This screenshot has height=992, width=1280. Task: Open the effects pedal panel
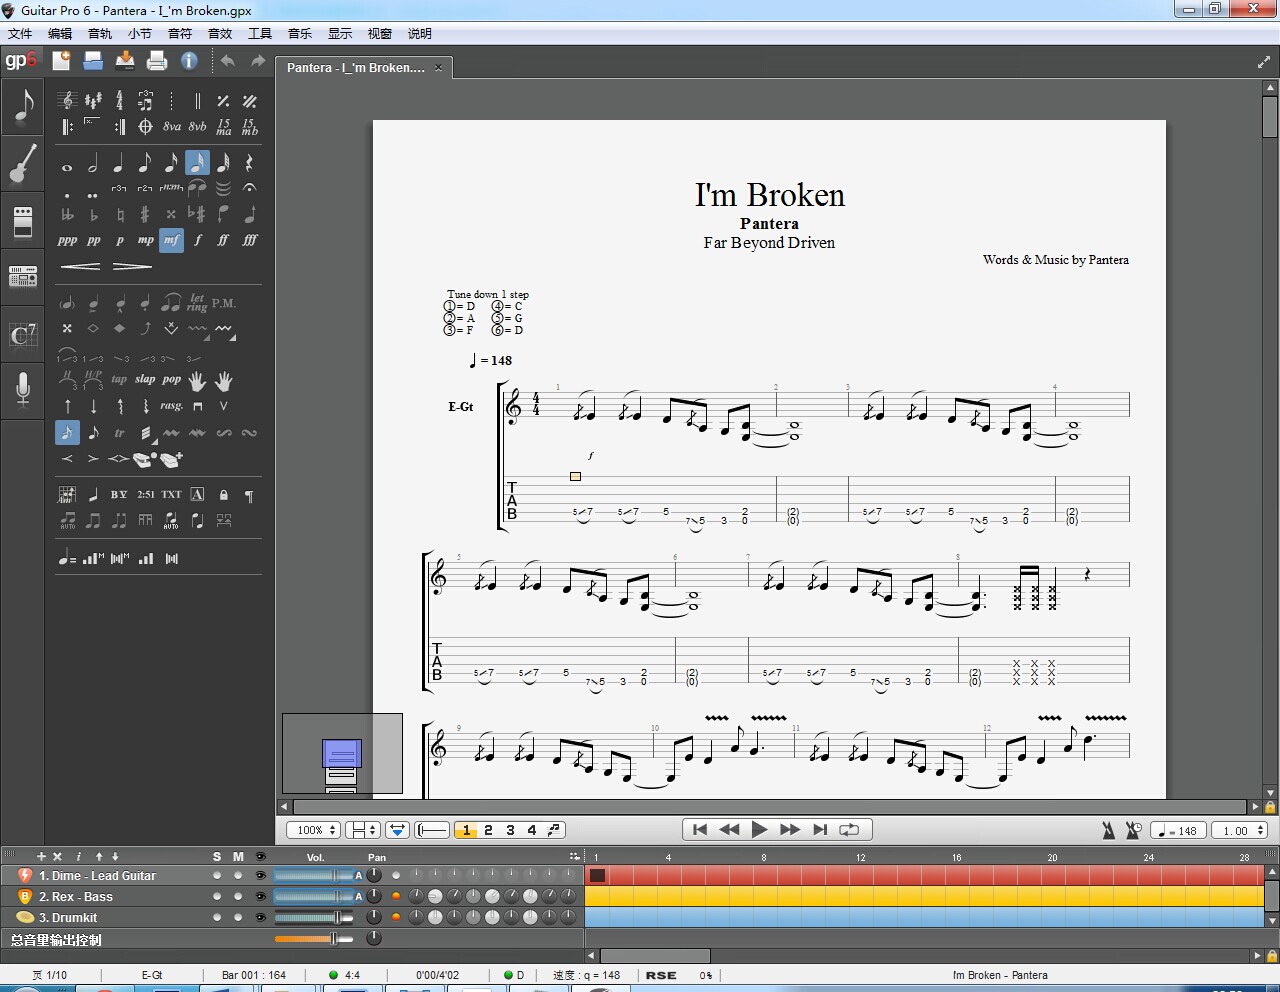click(x=22, y=221)
